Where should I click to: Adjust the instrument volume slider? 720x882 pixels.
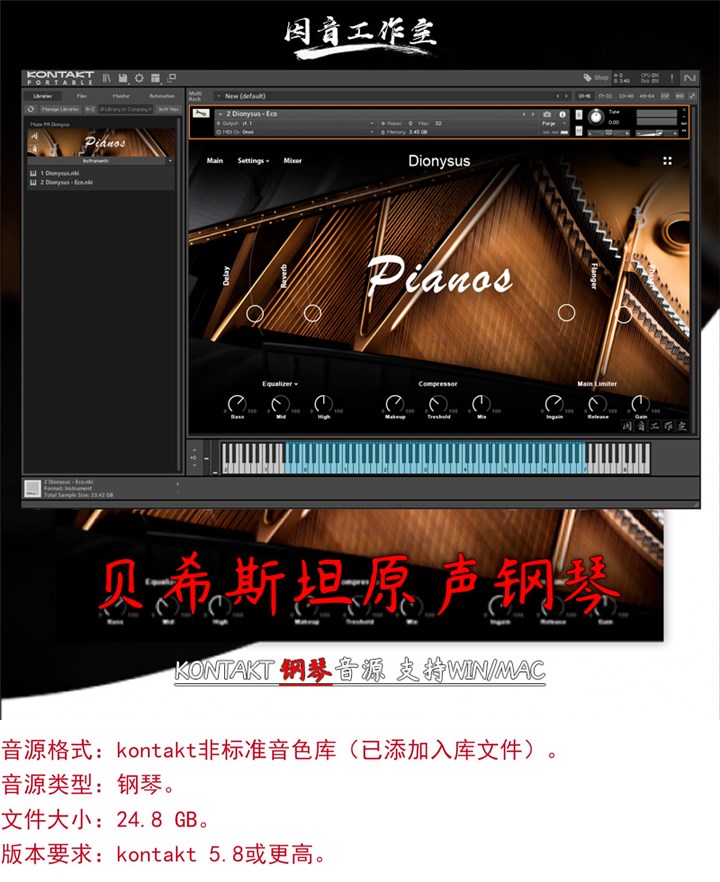pos(656,133)
